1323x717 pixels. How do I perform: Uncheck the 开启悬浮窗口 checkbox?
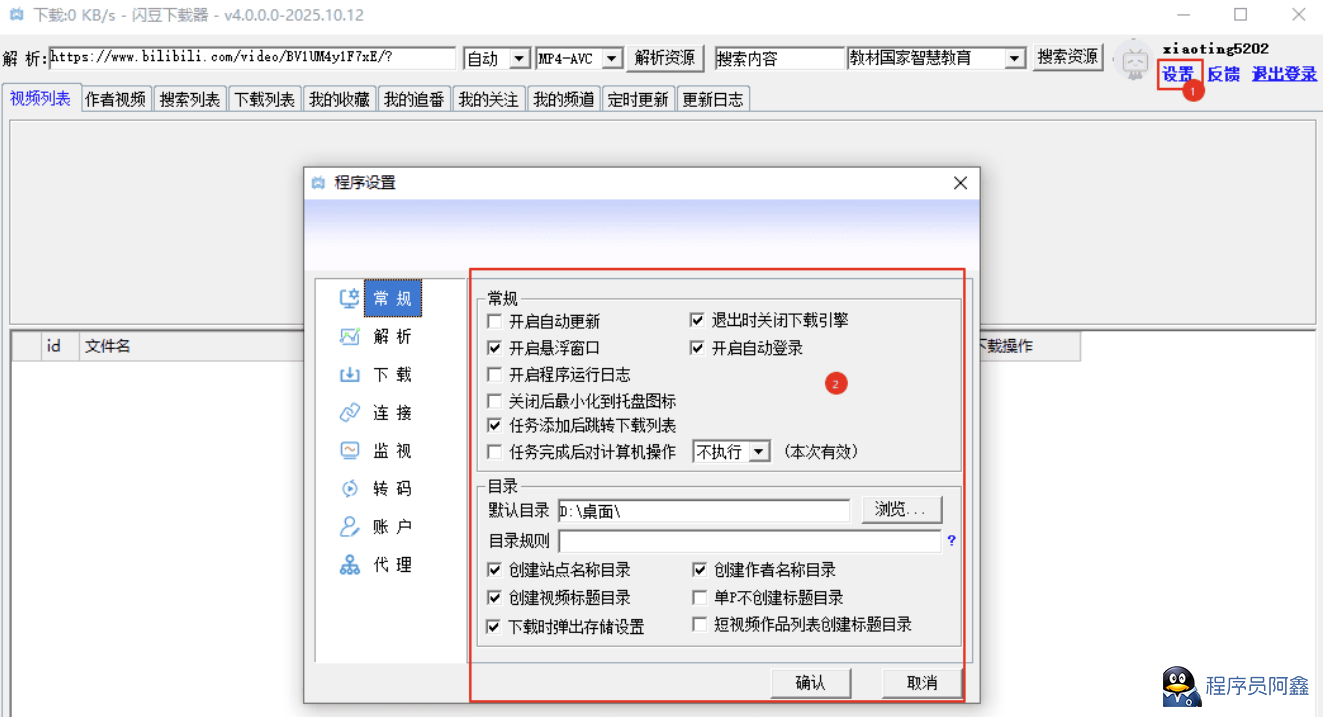click(x=494, y=349)
